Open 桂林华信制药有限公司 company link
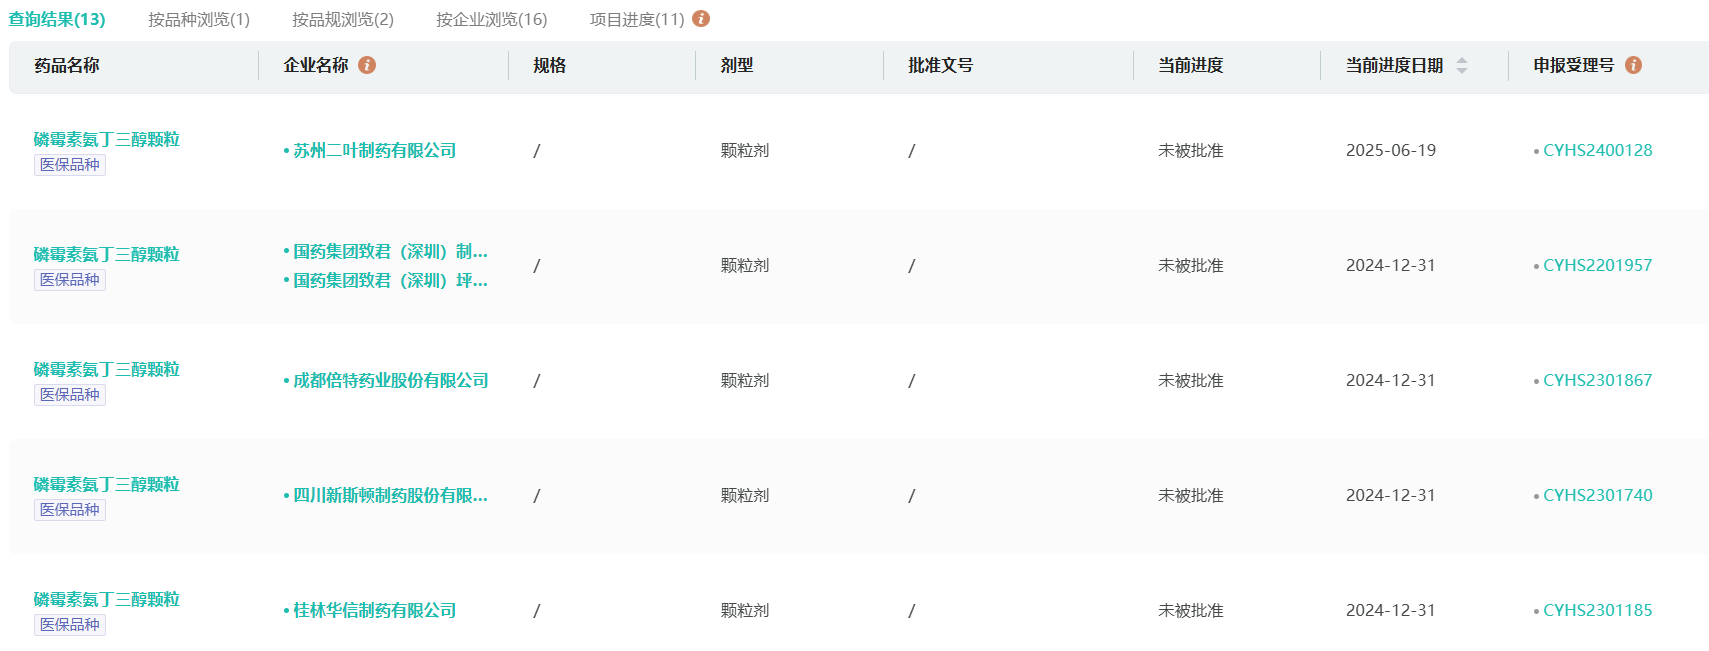 pos(374,610)
